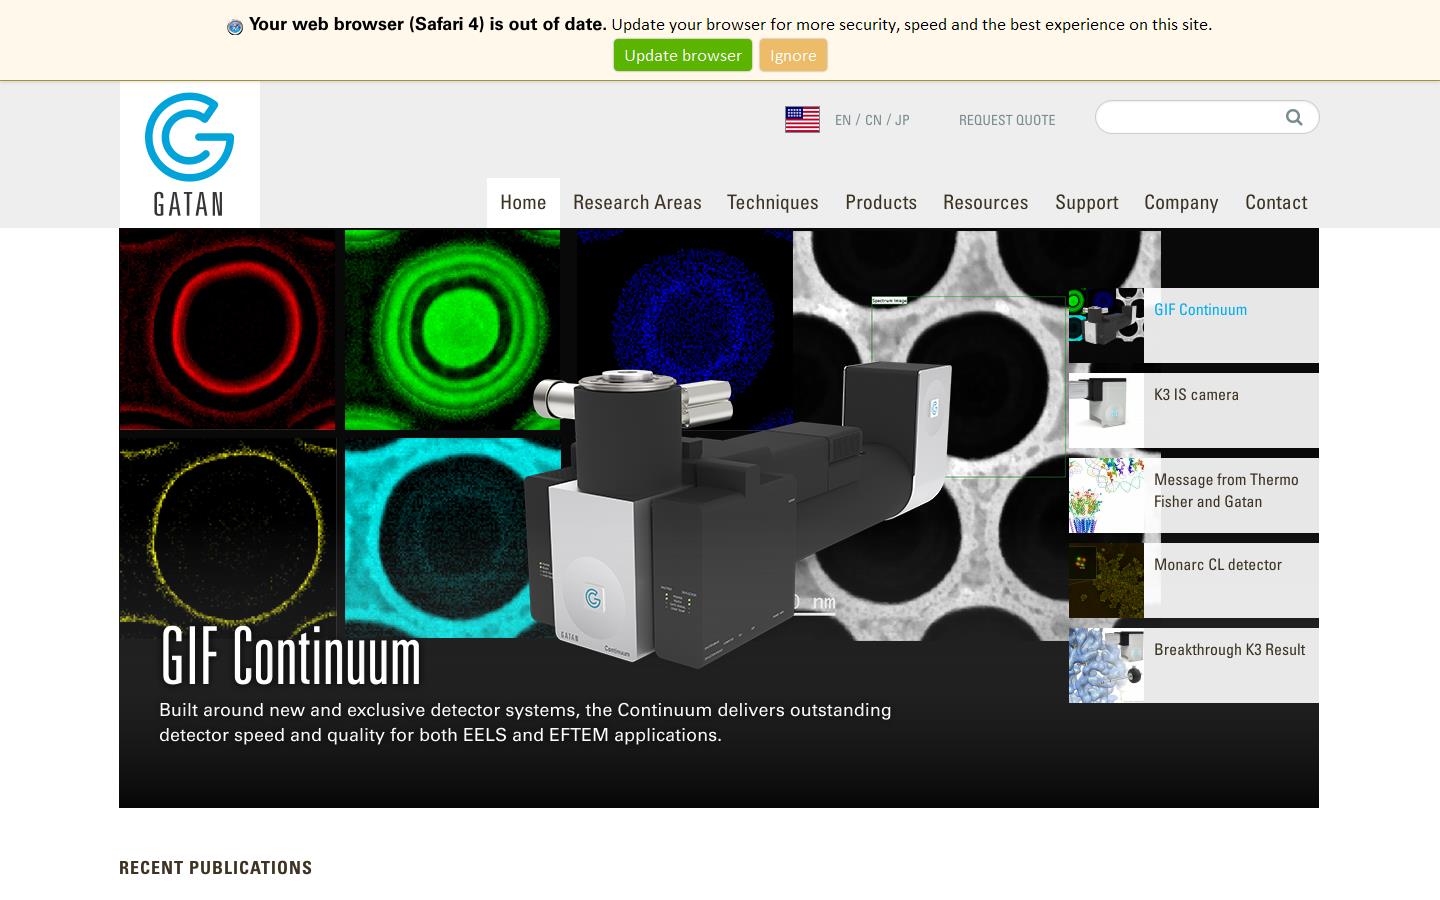Click the browser icon in update banner
Image resolution: width=1440 pixels, height=900 pixels.
pos(235,27)
